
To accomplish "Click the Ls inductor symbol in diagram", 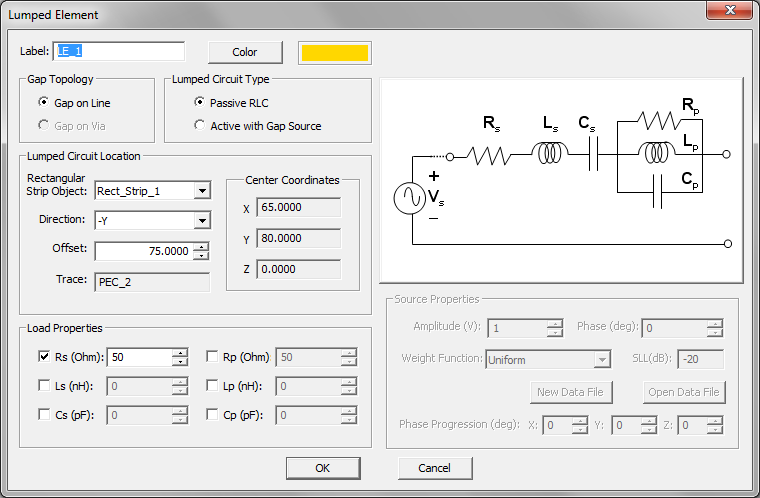I will [550, 153].
